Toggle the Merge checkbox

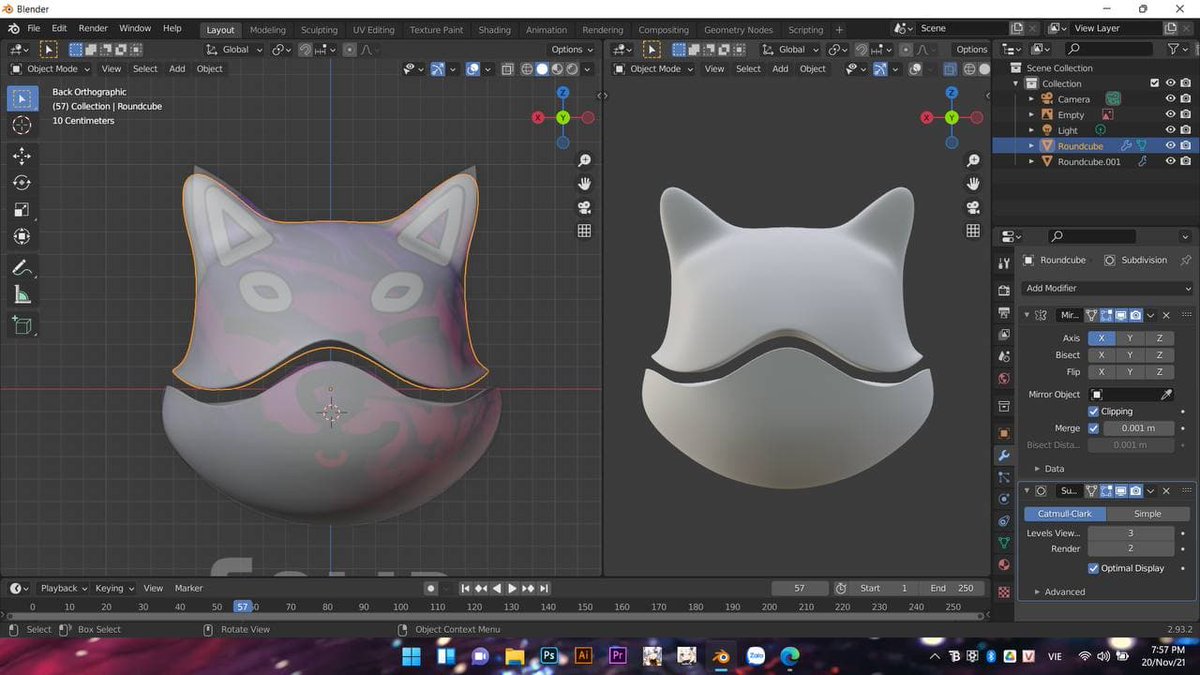pyautogui.click(x=1093, y=428)
